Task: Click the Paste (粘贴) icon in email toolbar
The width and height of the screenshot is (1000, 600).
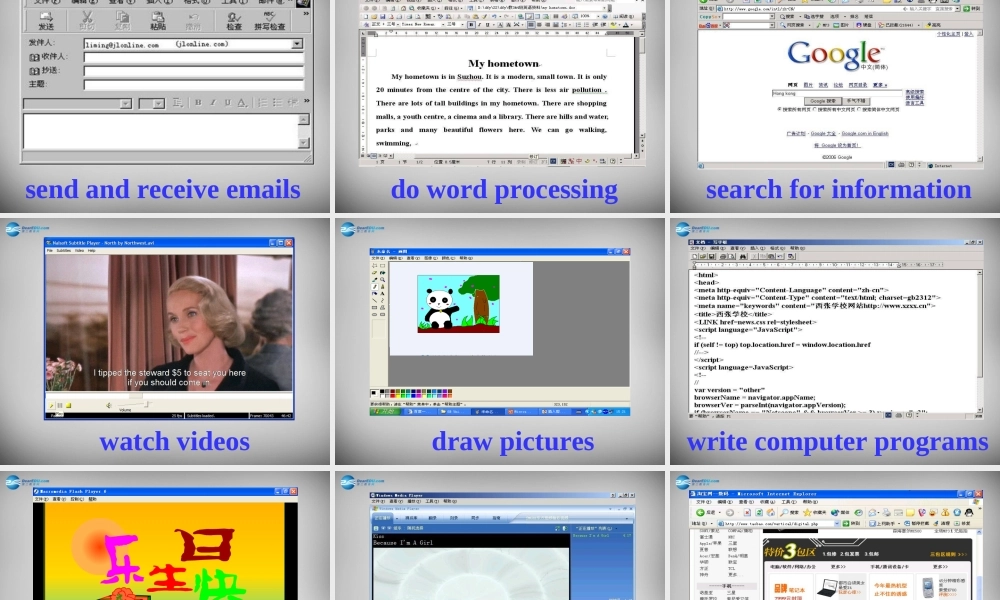Action: pyautogui.click(x=157, y=20)
